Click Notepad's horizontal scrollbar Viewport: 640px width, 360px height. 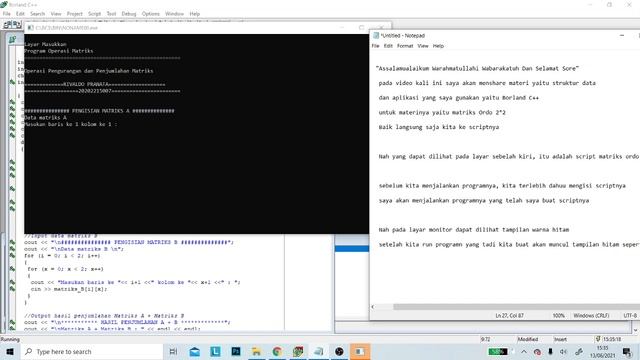(516, 307)
